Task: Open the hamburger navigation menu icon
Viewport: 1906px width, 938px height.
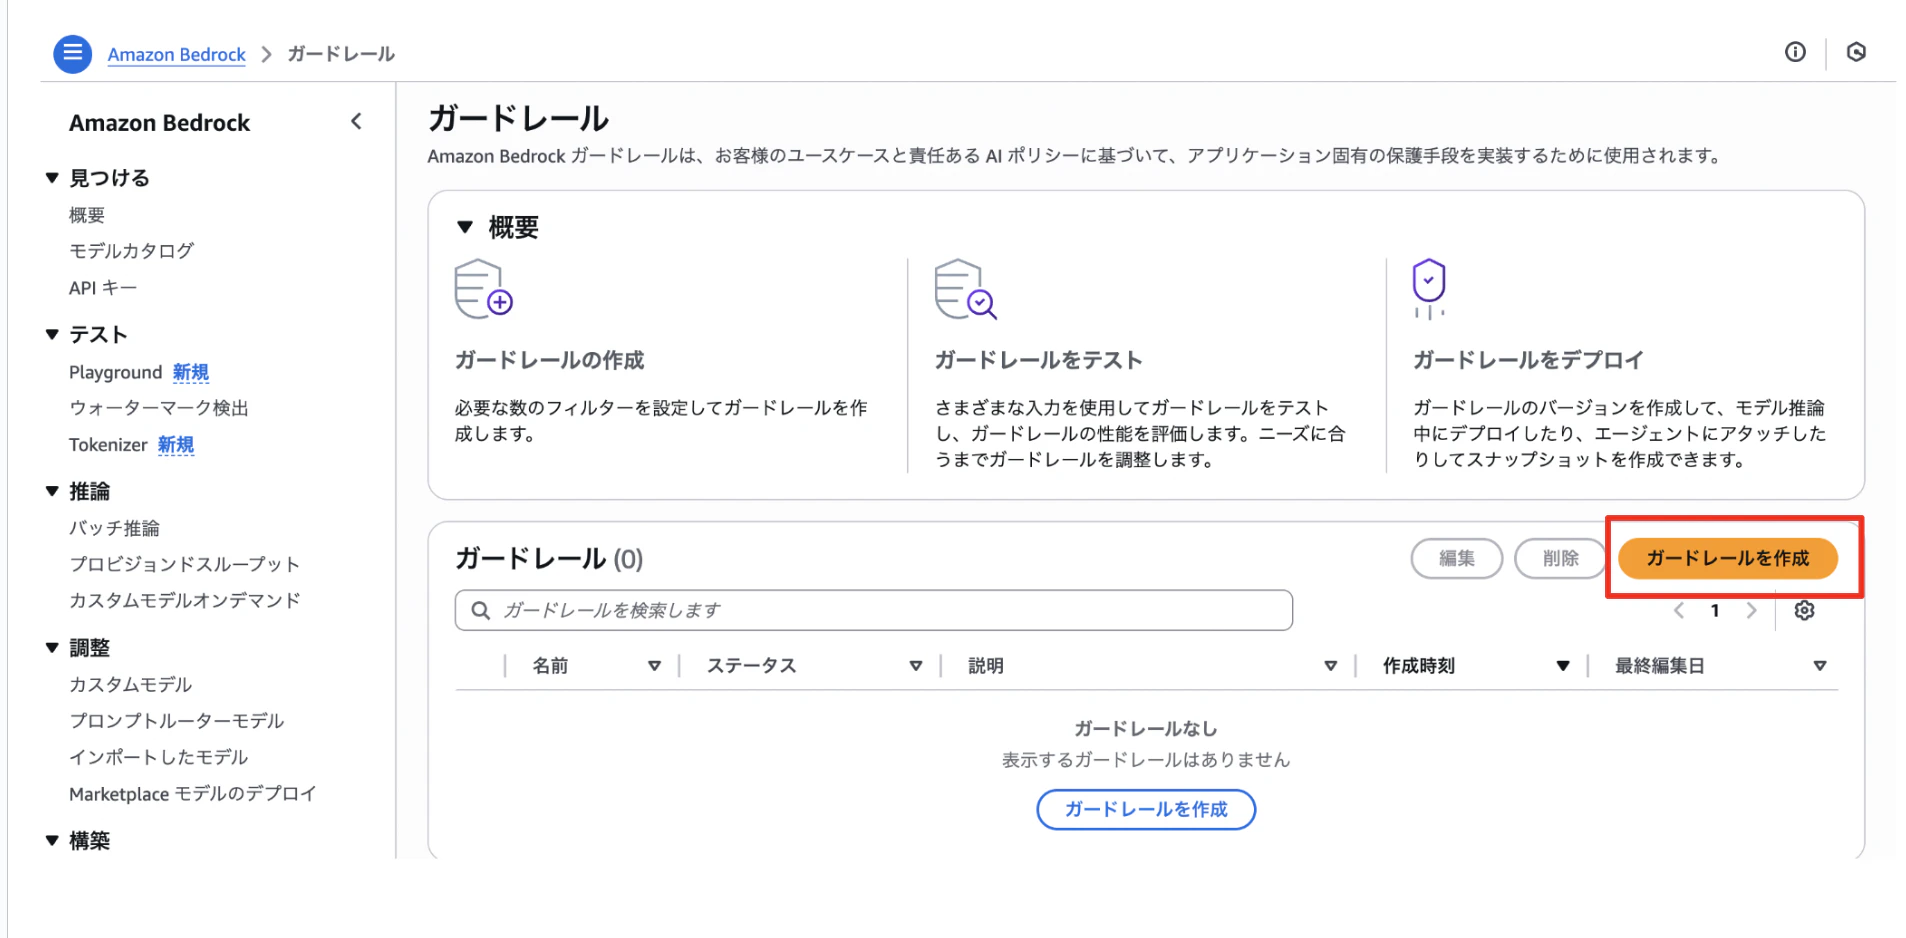Action: tap(72, 53)
